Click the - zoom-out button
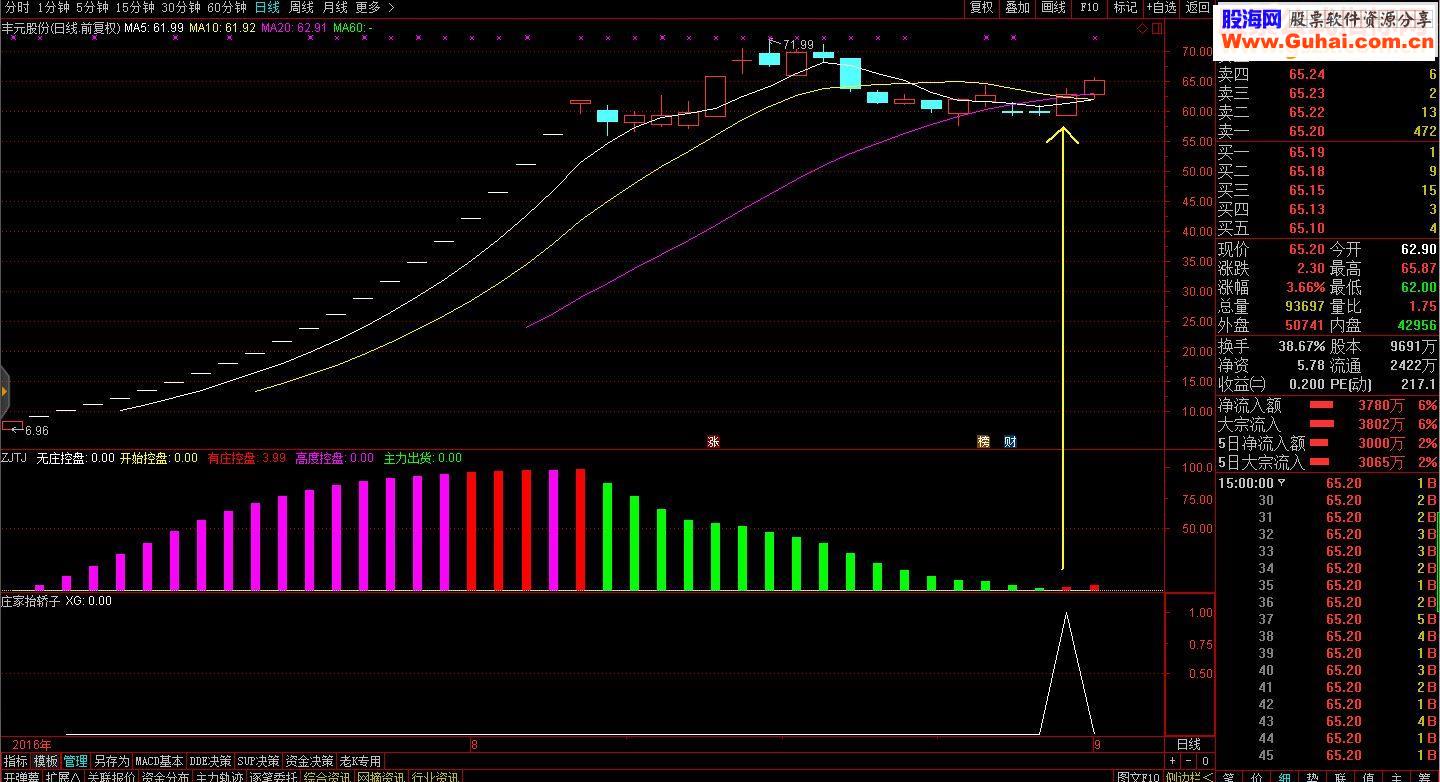Image resolution: width=1440 pixels, height=782 pixels. click(1190, 761)
